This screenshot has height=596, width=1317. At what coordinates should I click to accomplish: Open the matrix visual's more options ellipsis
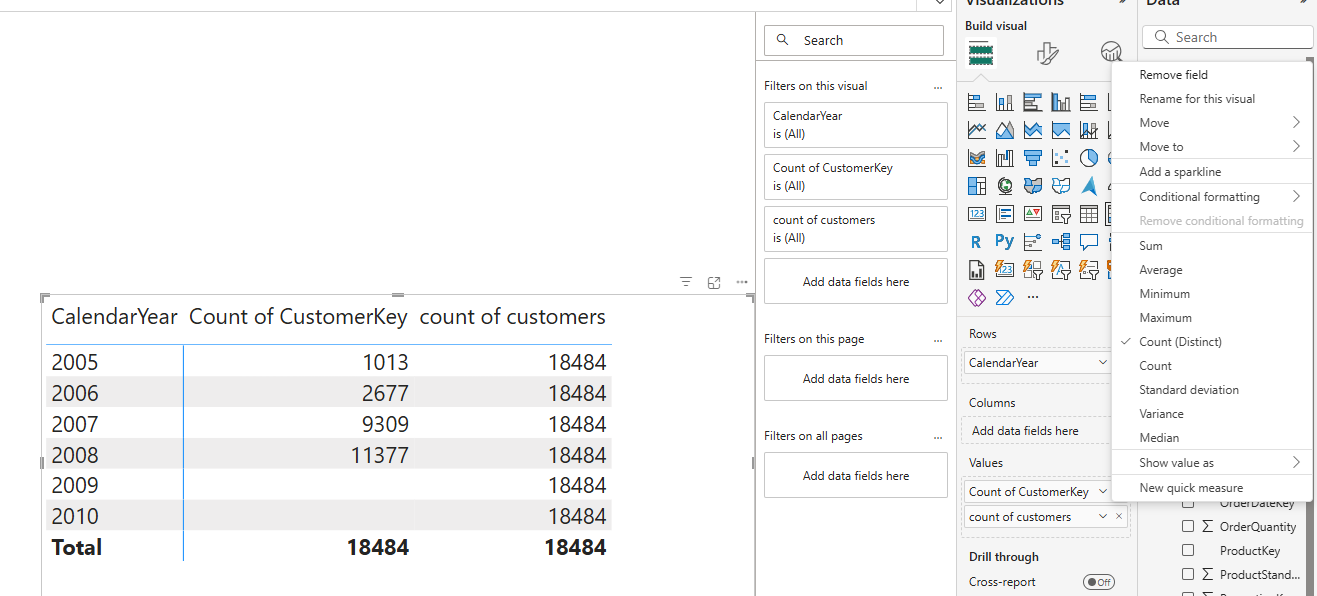coord(742,283)
